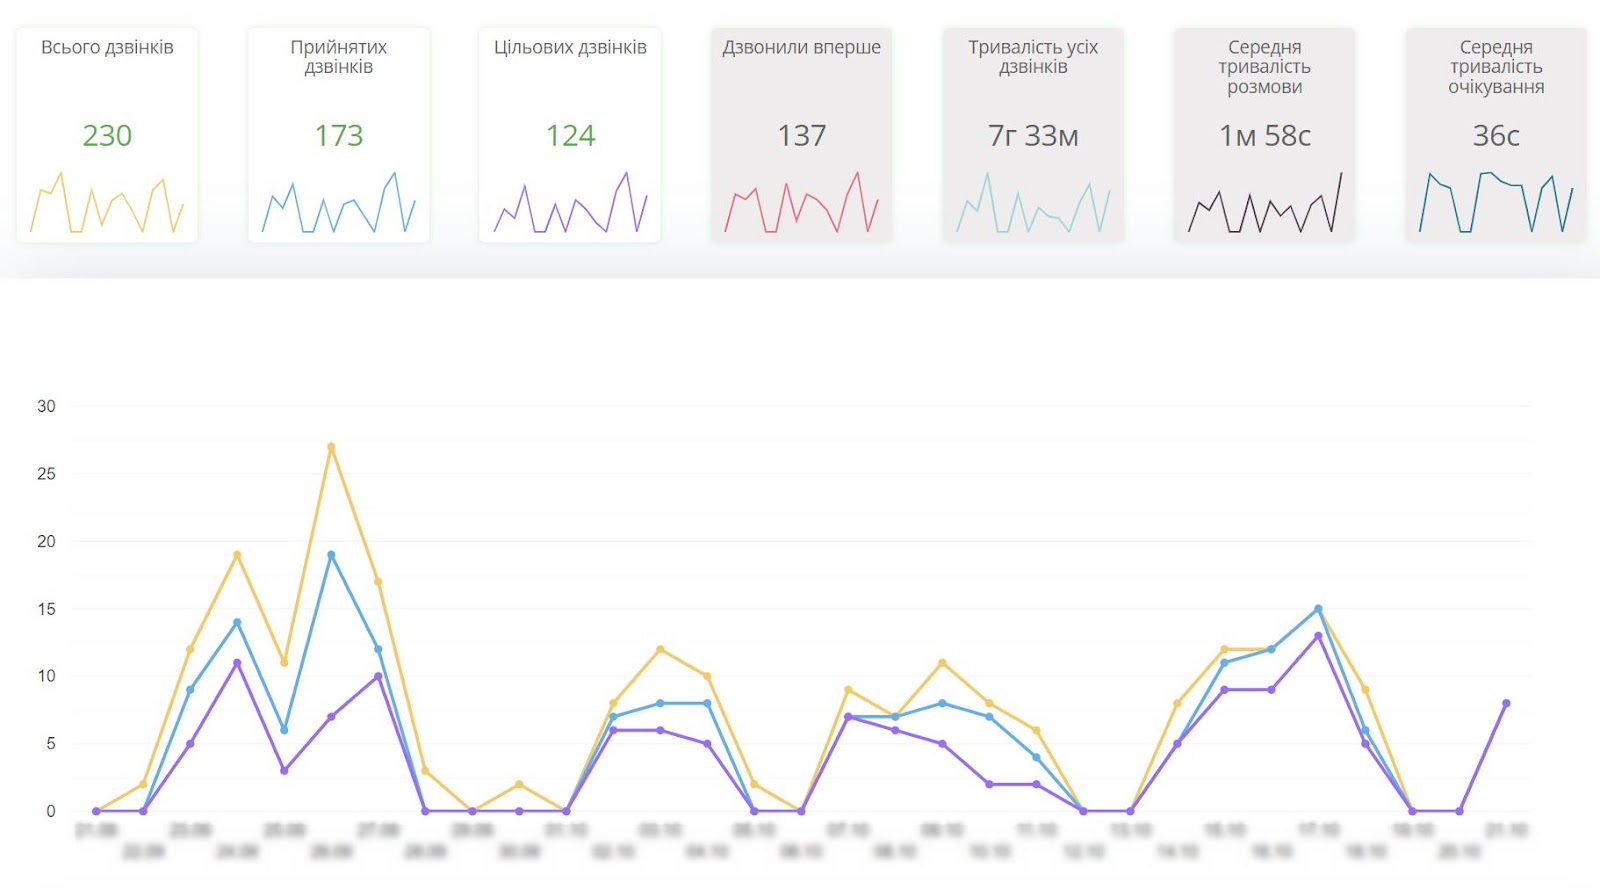Image resolution: width=1600 pixels, height=889 pixels.
Task: Select the Всього дзвінків card
Action: coord(107,135)
